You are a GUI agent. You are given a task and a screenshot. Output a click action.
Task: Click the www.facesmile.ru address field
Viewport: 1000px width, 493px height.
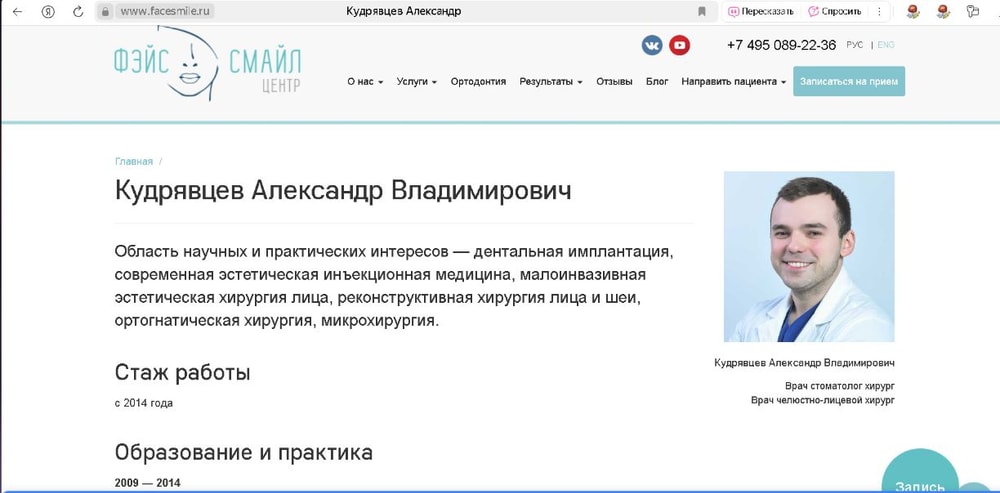click(165, 11)
